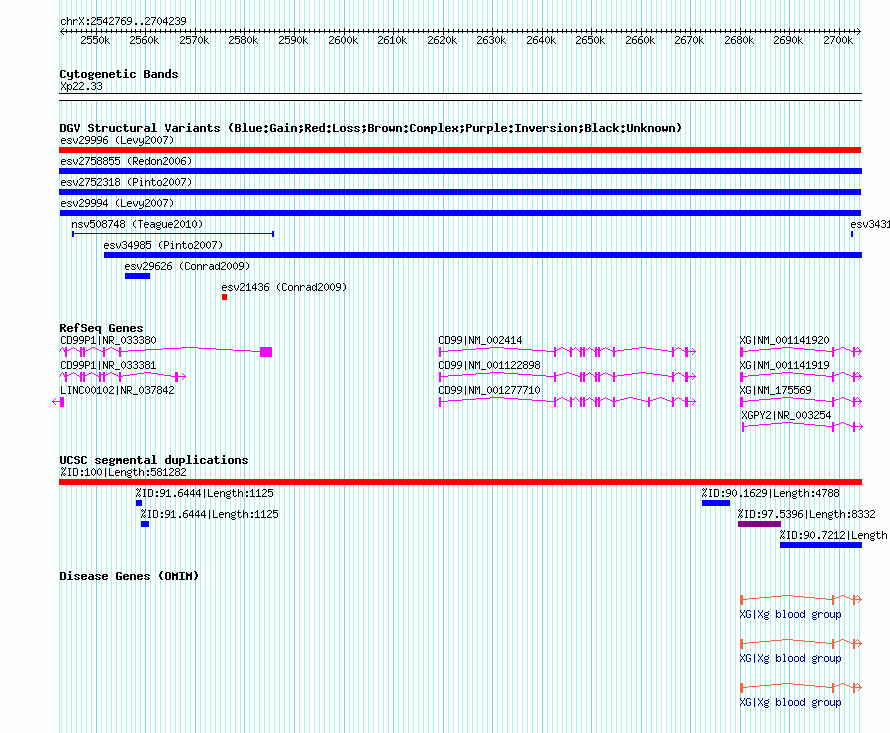The image size is (890, 733).
Task: Click the long red segmental duplication bar
Action: coord(460,482)
